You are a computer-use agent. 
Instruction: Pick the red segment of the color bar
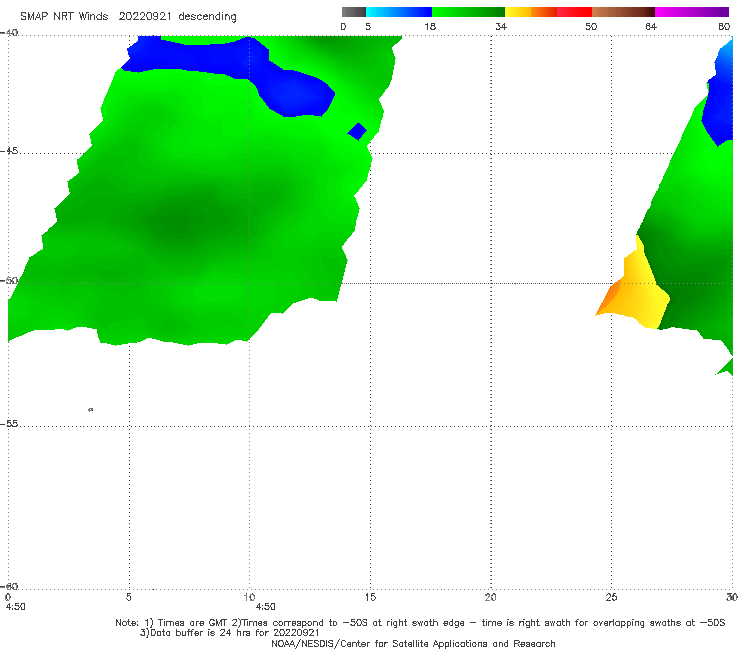pyautogui.click(x=574, y=12)
